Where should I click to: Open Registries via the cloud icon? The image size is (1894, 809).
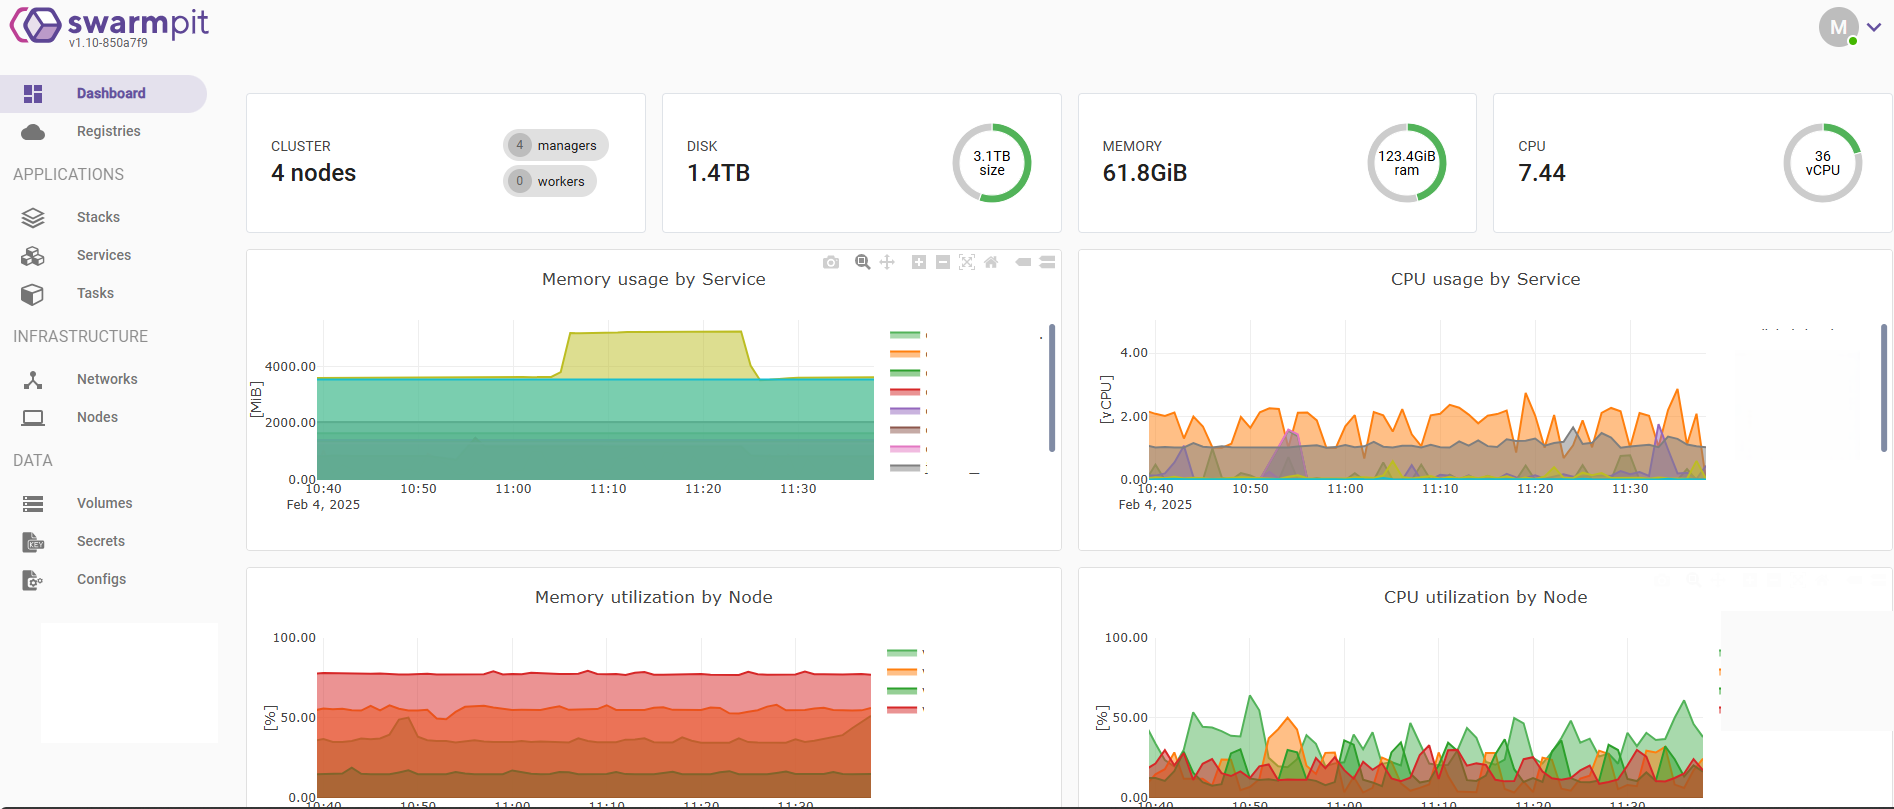tap(33, 132)
